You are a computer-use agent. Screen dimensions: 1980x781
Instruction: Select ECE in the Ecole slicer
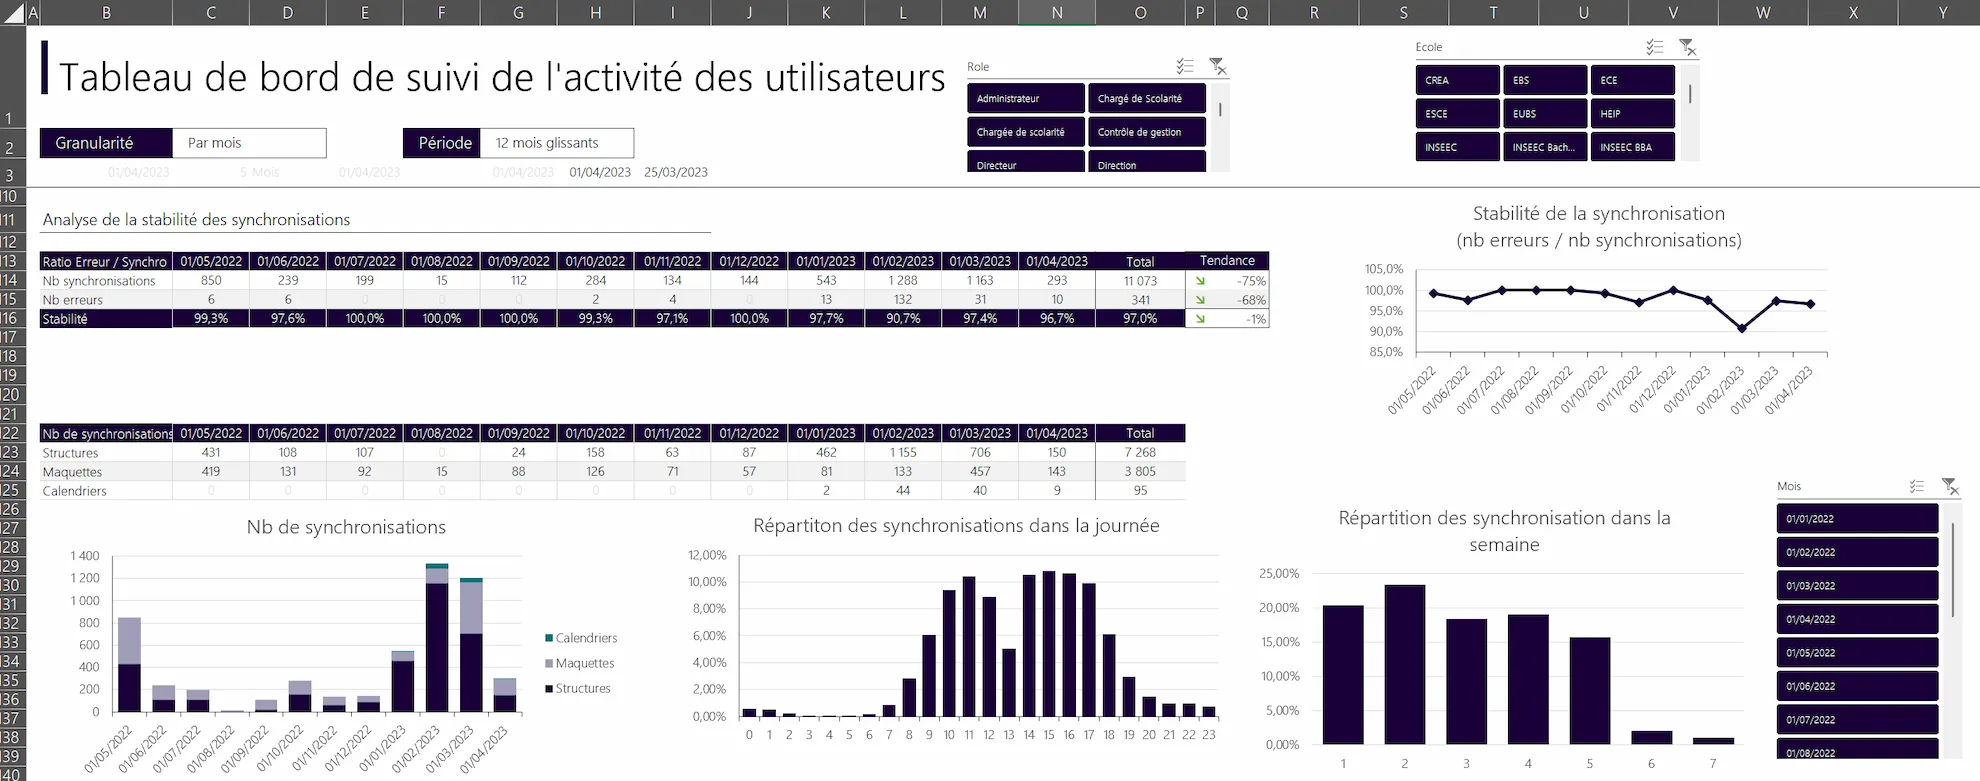point(1633,80)
